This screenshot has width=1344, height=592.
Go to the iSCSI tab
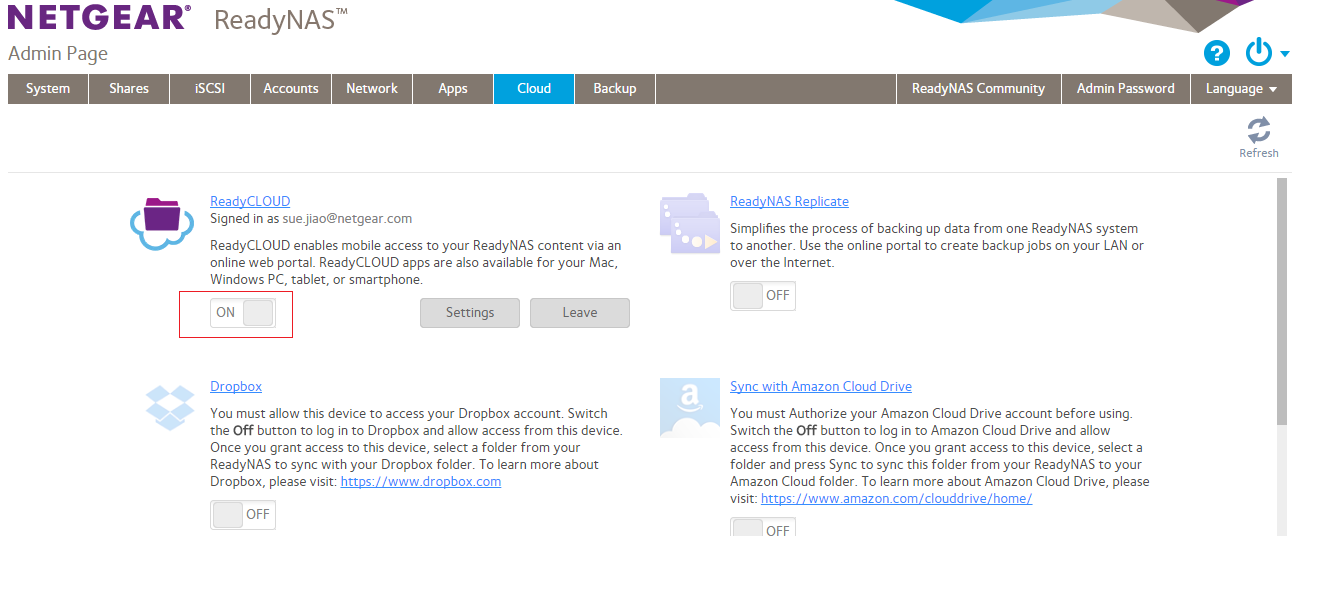coord(210,89)
